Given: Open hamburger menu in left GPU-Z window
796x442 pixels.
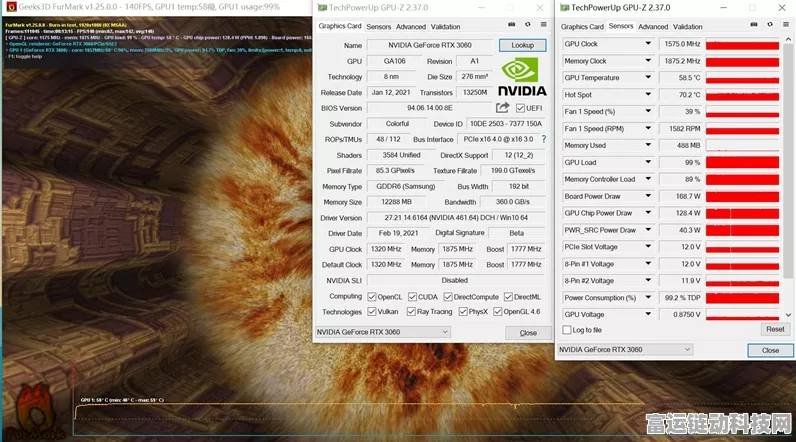Looking at the screenshot, I should point(544,25).
